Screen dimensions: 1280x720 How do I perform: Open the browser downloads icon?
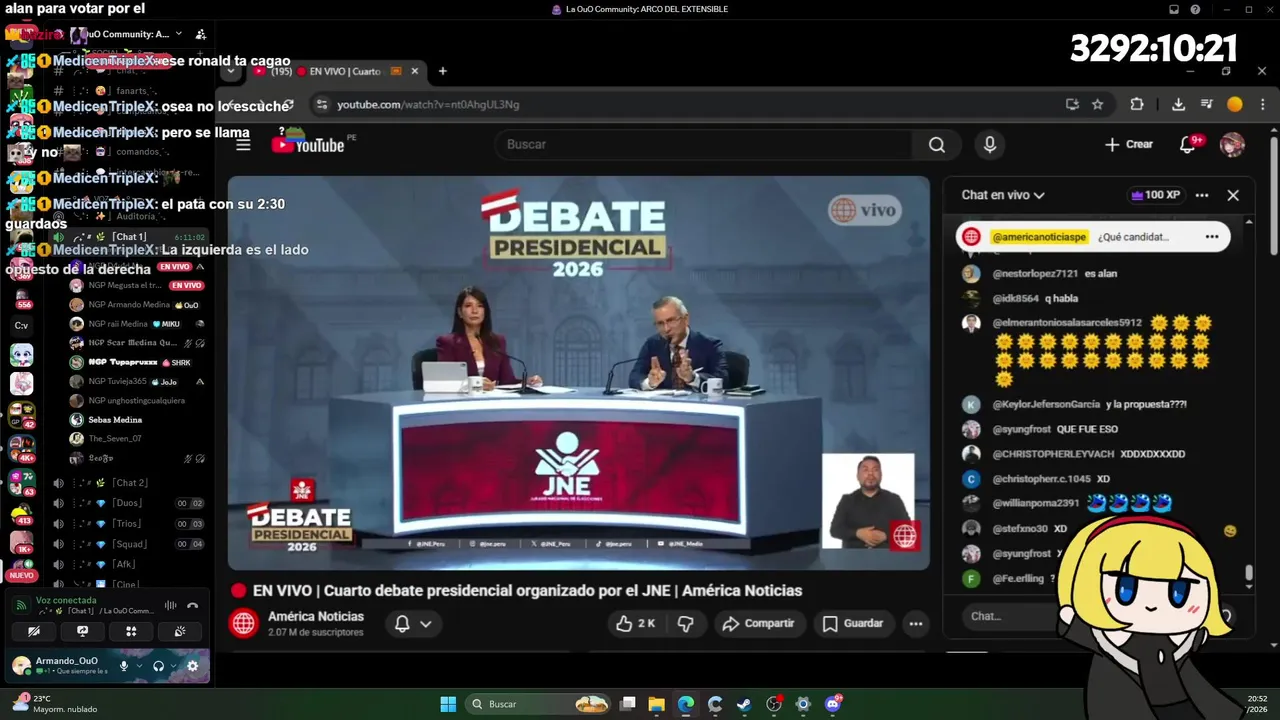1178,104
